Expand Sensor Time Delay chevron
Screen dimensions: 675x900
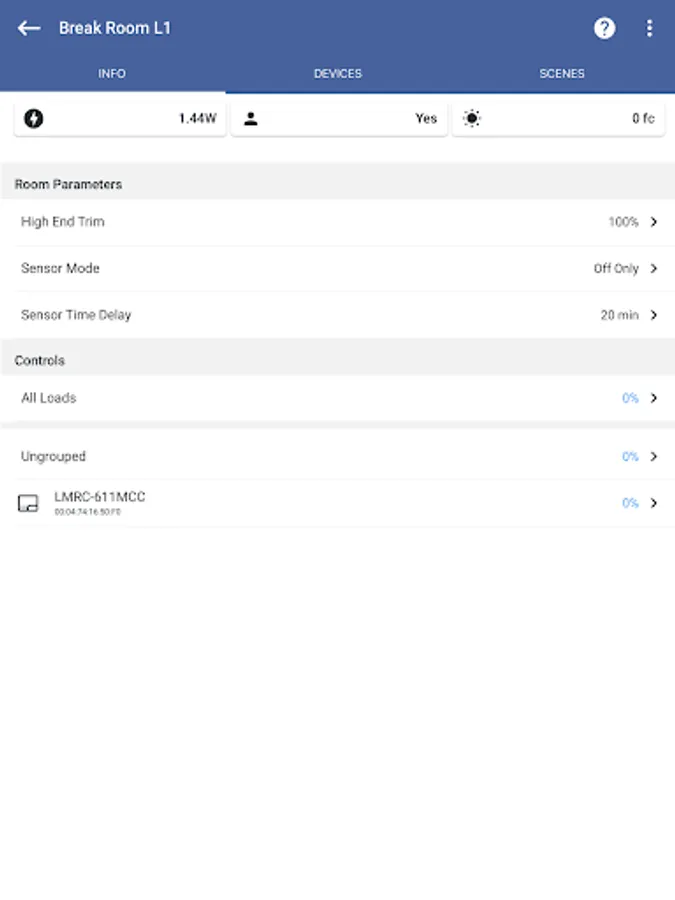tap(654, 315)
